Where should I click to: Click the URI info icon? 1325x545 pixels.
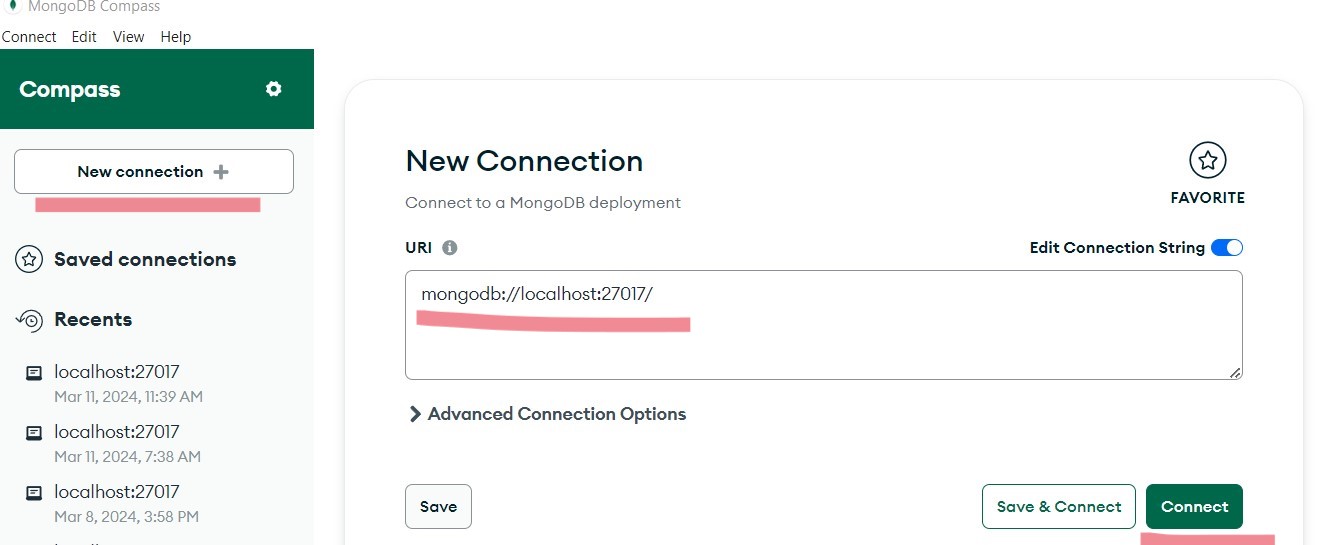point(449,248)
